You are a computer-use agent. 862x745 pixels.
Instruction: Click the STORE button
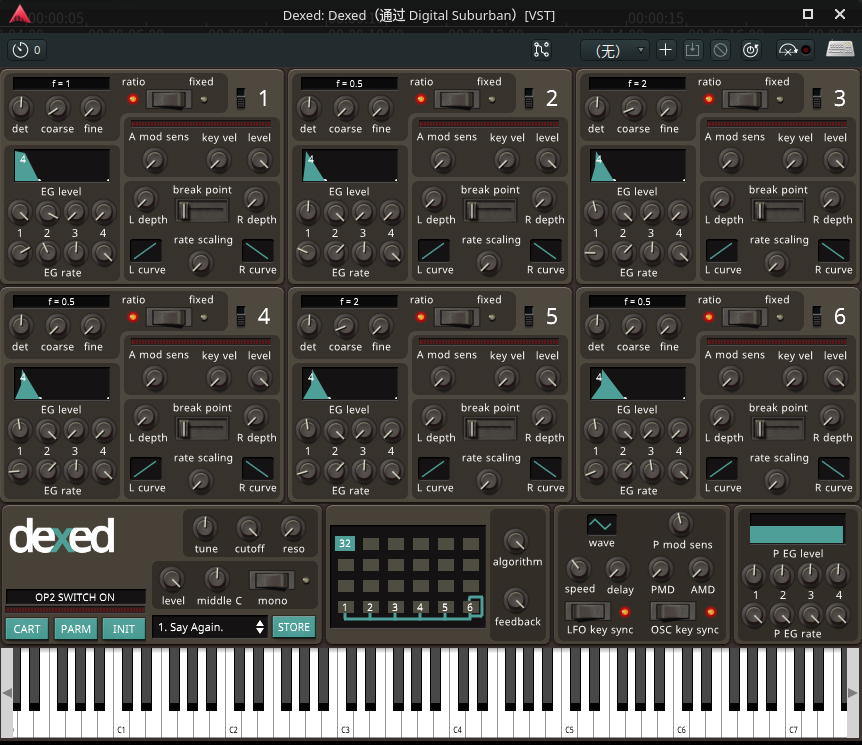click(294, 627)
